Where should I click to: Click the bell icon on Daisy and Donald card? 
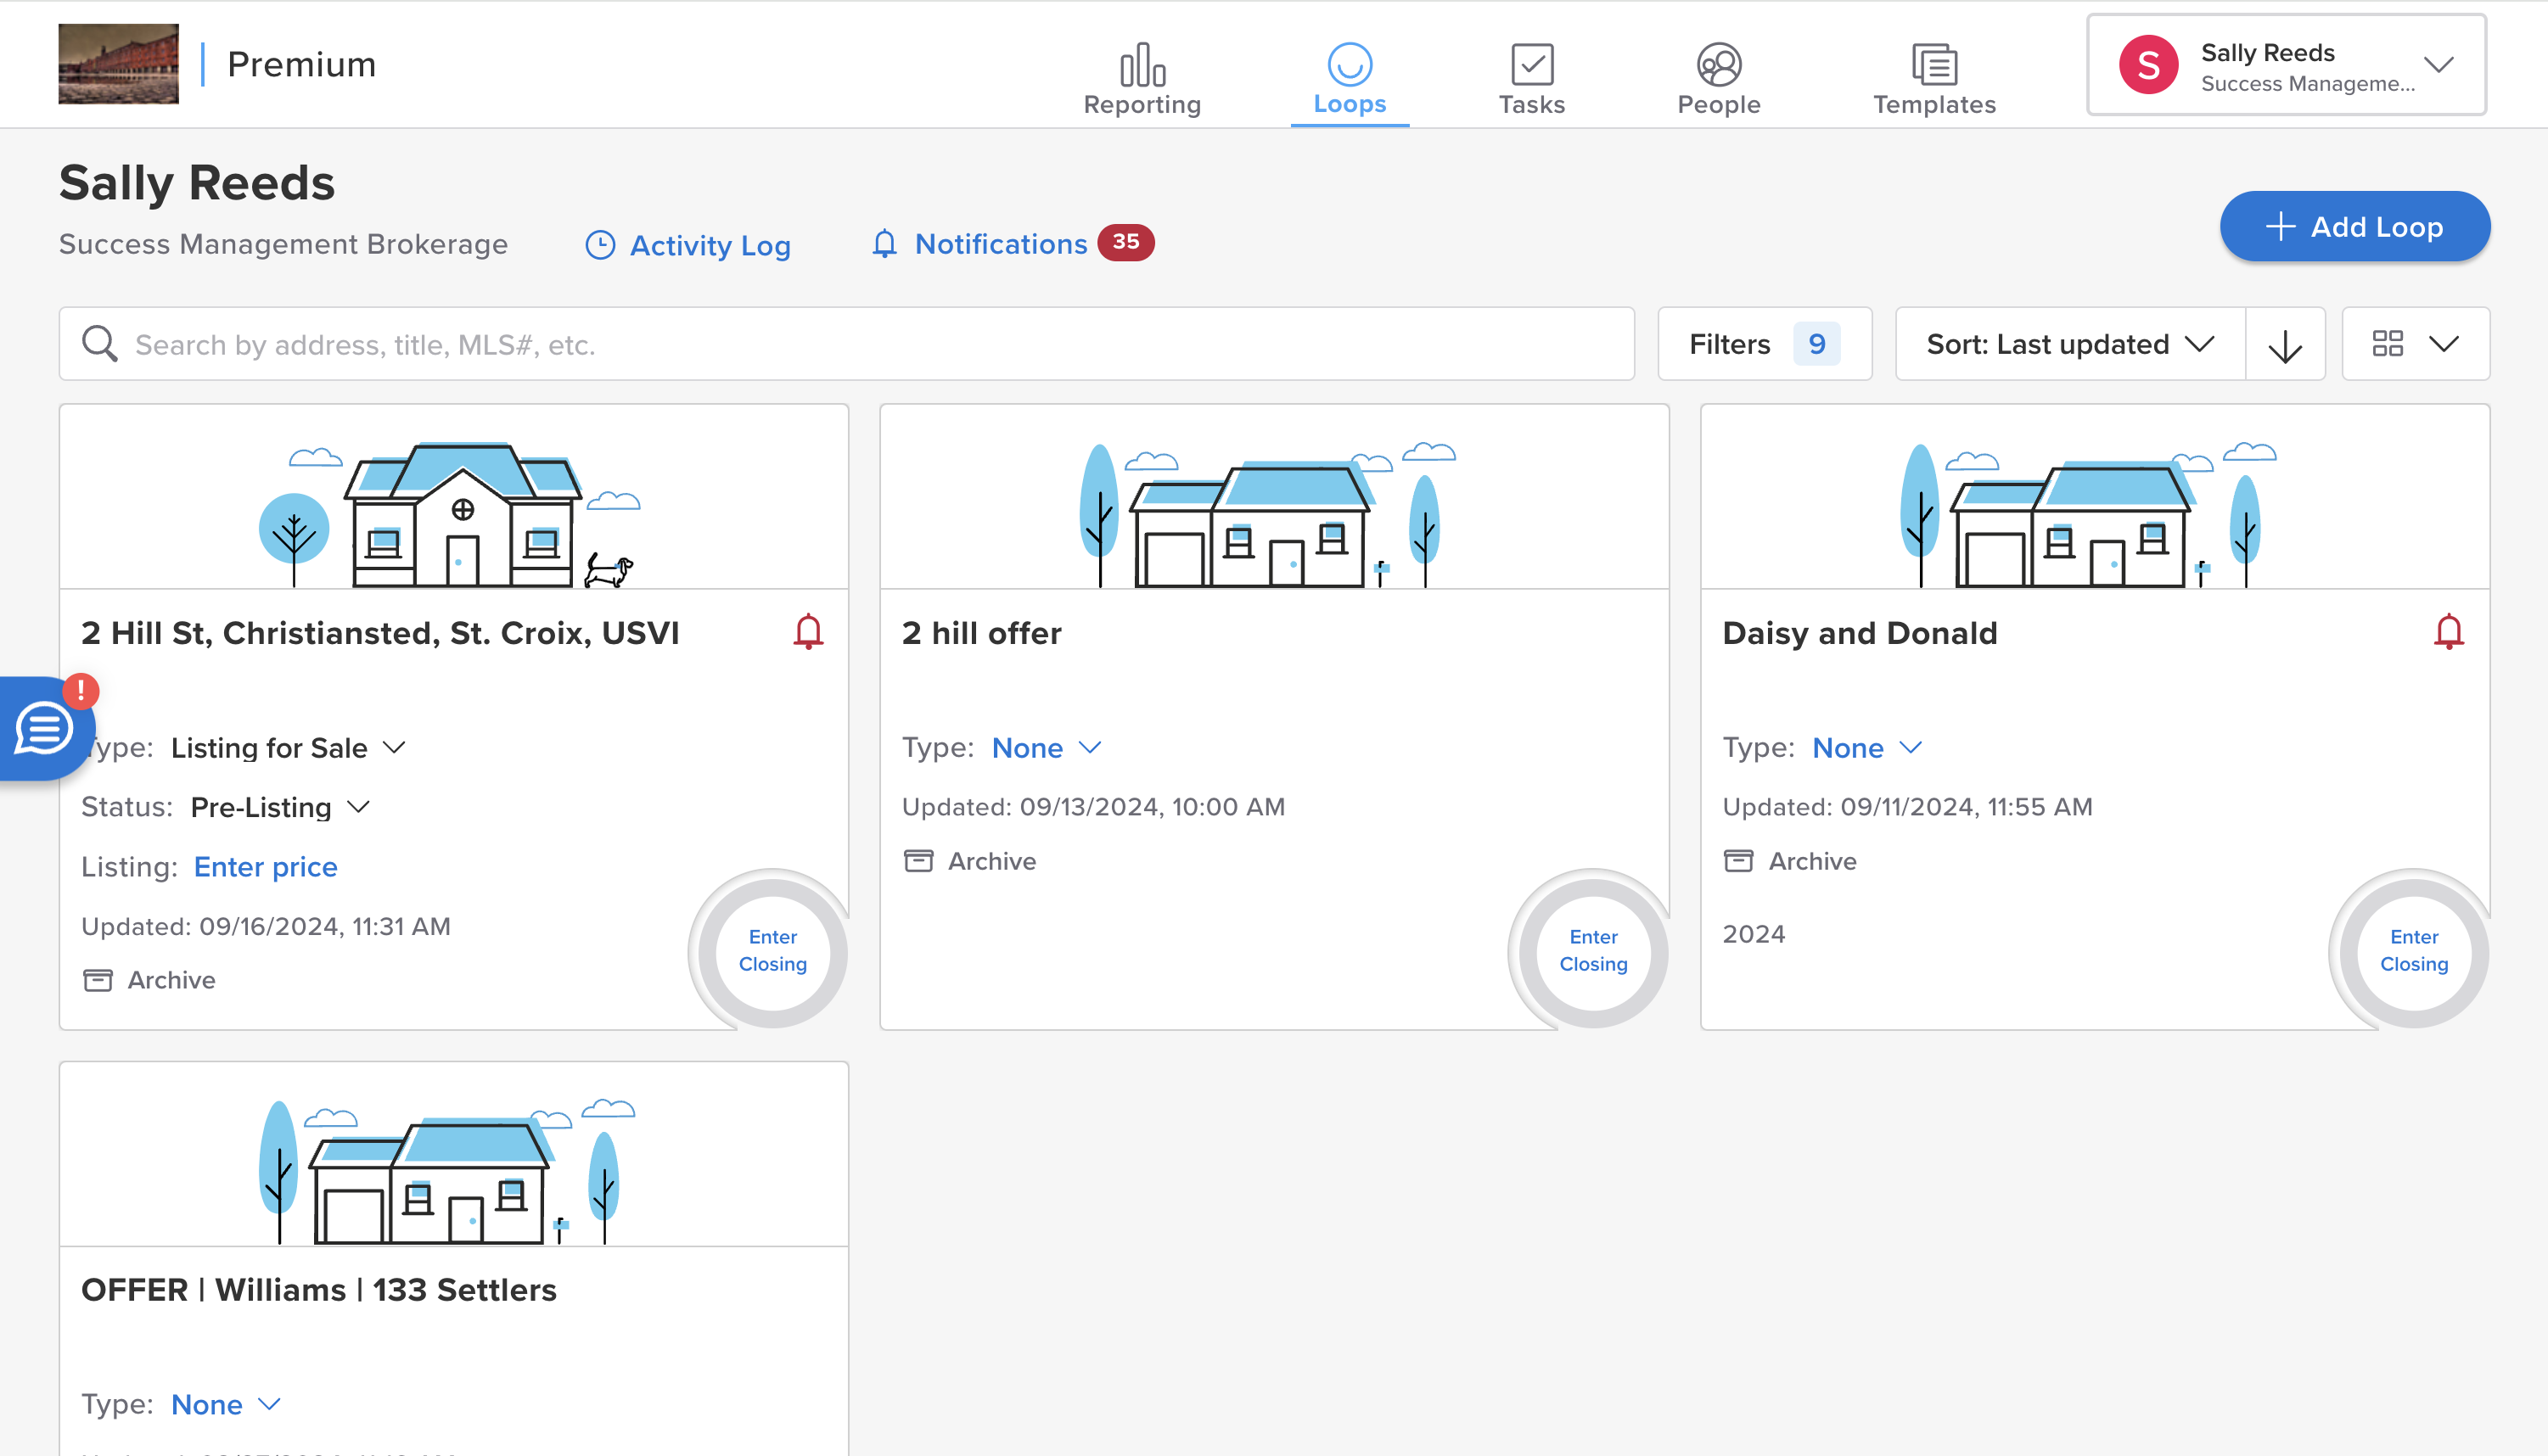point(2448,632)
